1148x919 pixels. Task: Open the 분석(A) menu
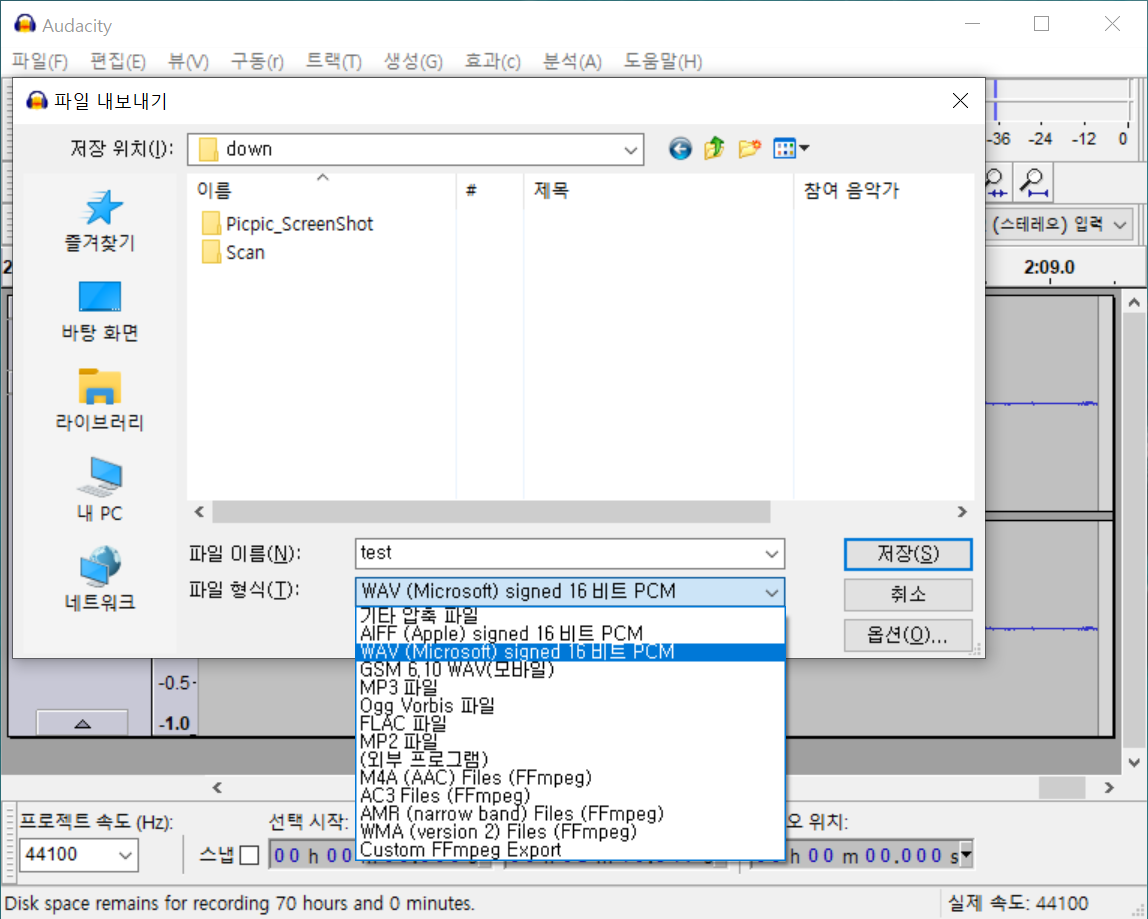pos(572,62)
